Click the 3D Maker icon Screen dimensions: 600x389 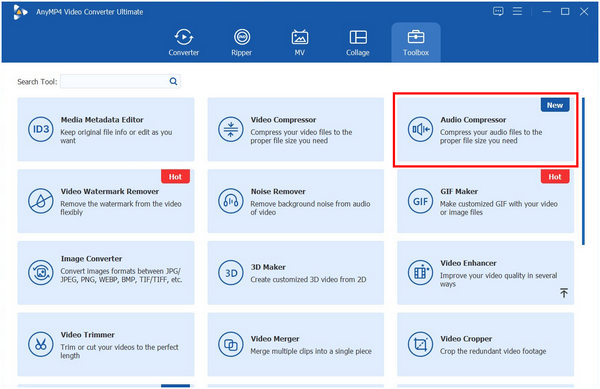tap(230, 273)
